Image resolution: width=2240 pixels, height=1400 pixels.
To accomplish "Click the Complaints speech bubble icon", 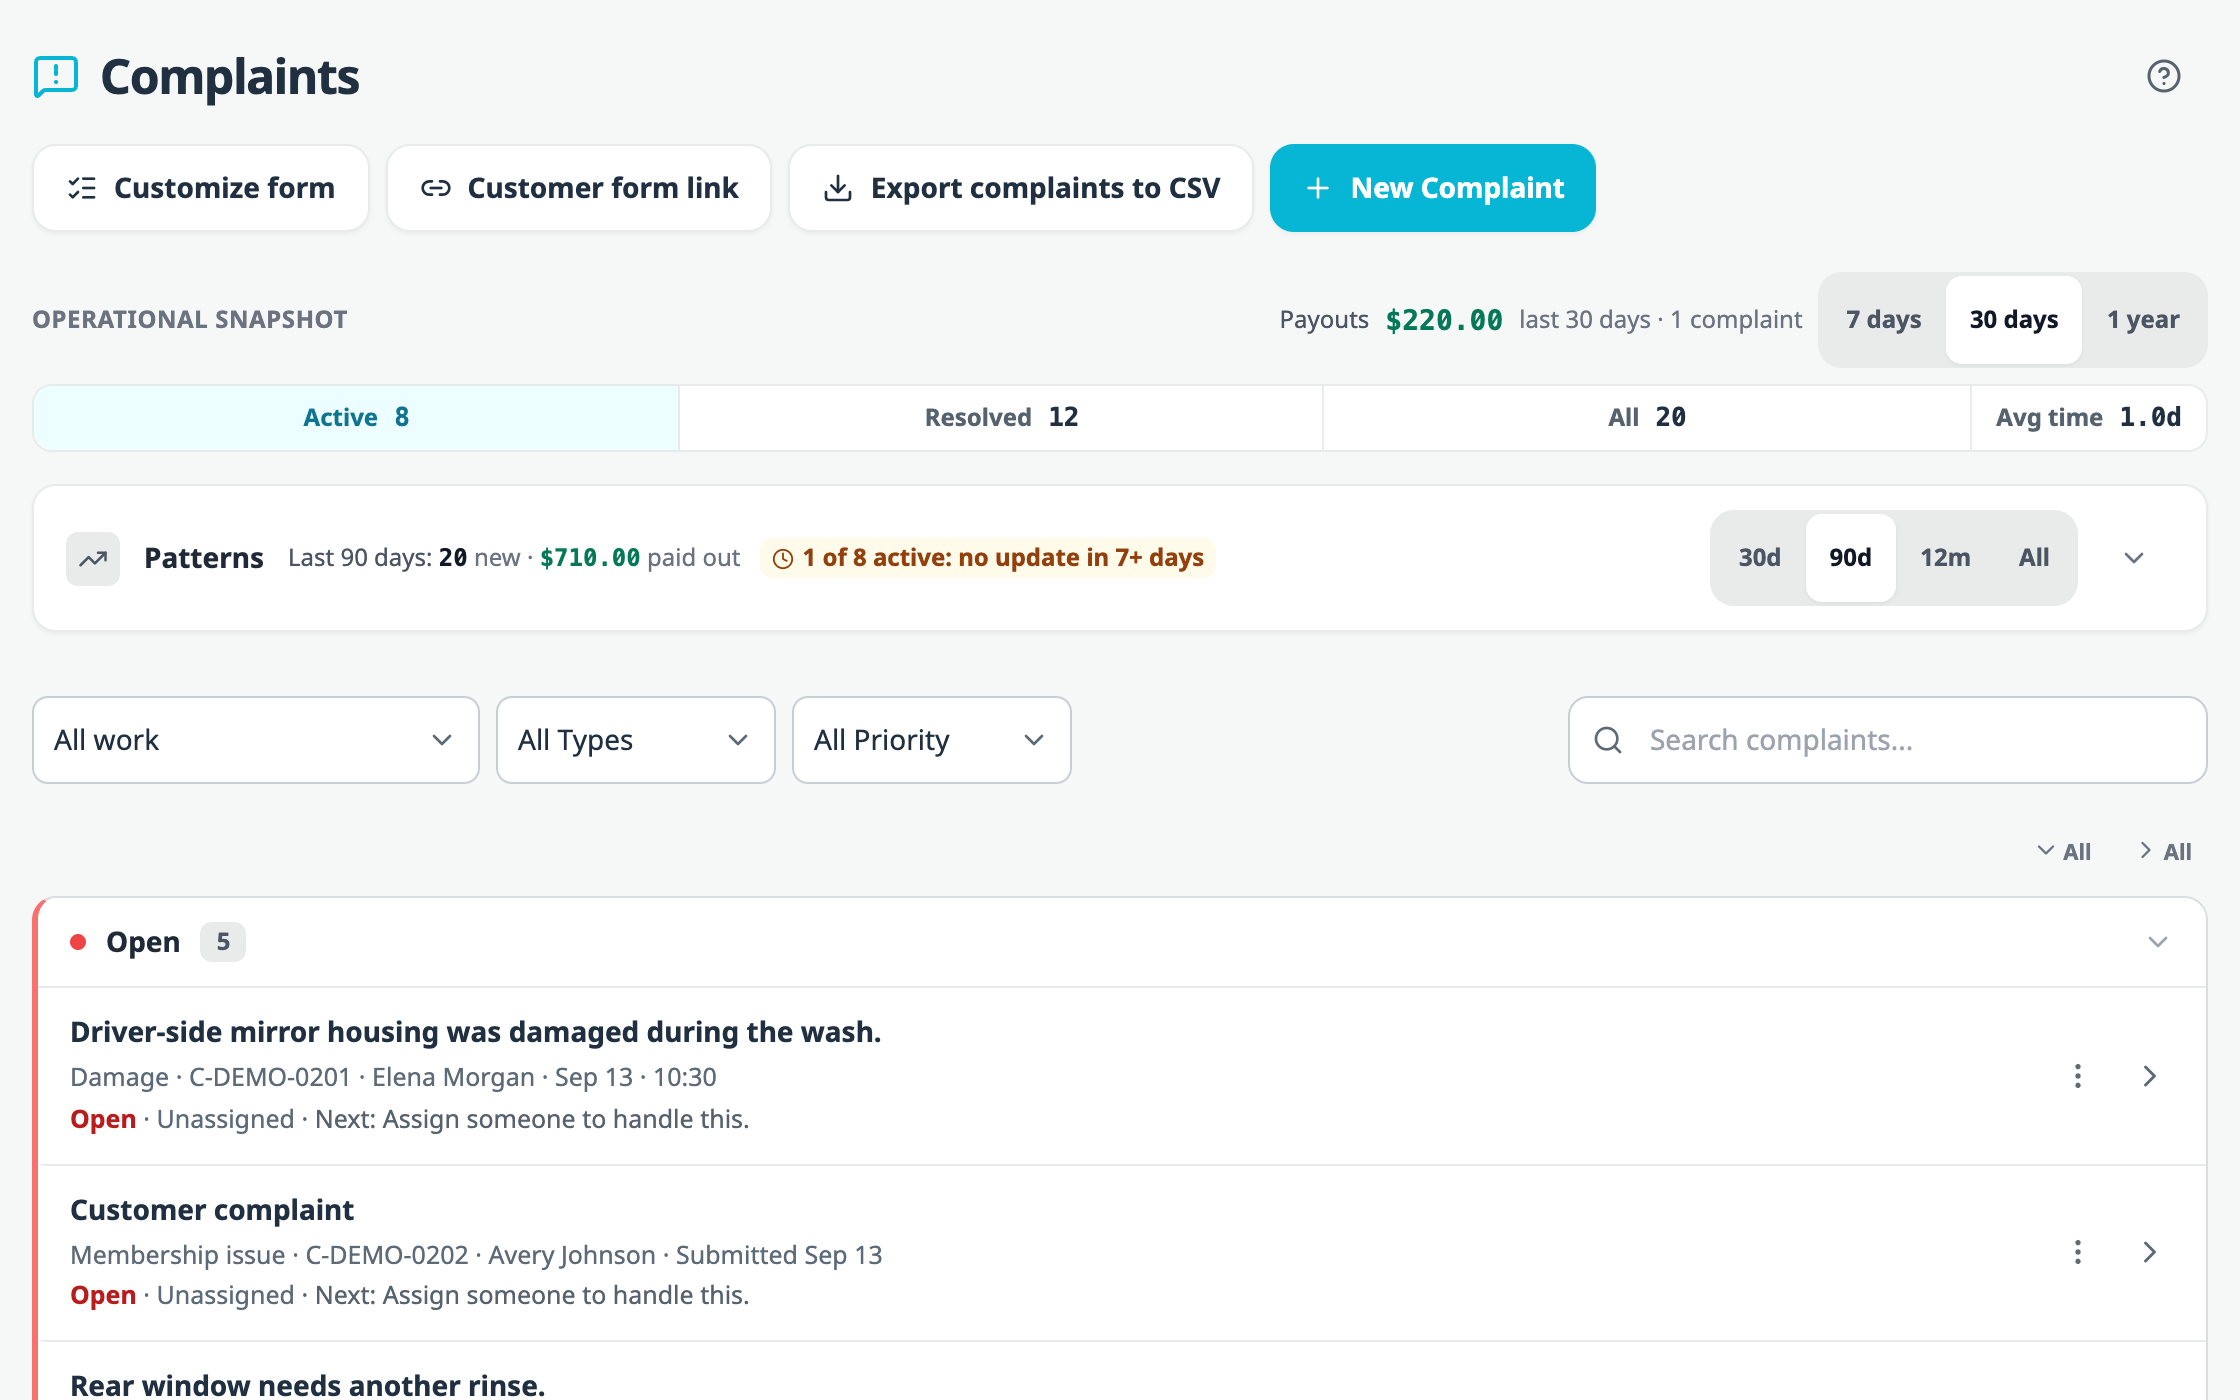I will pyautogui.click(x=56, y=76).
